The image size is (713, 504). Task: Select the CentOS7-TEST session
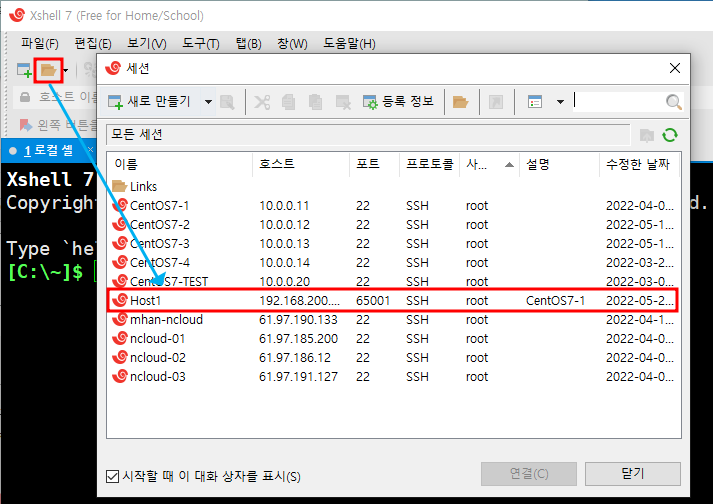[394, 281]
